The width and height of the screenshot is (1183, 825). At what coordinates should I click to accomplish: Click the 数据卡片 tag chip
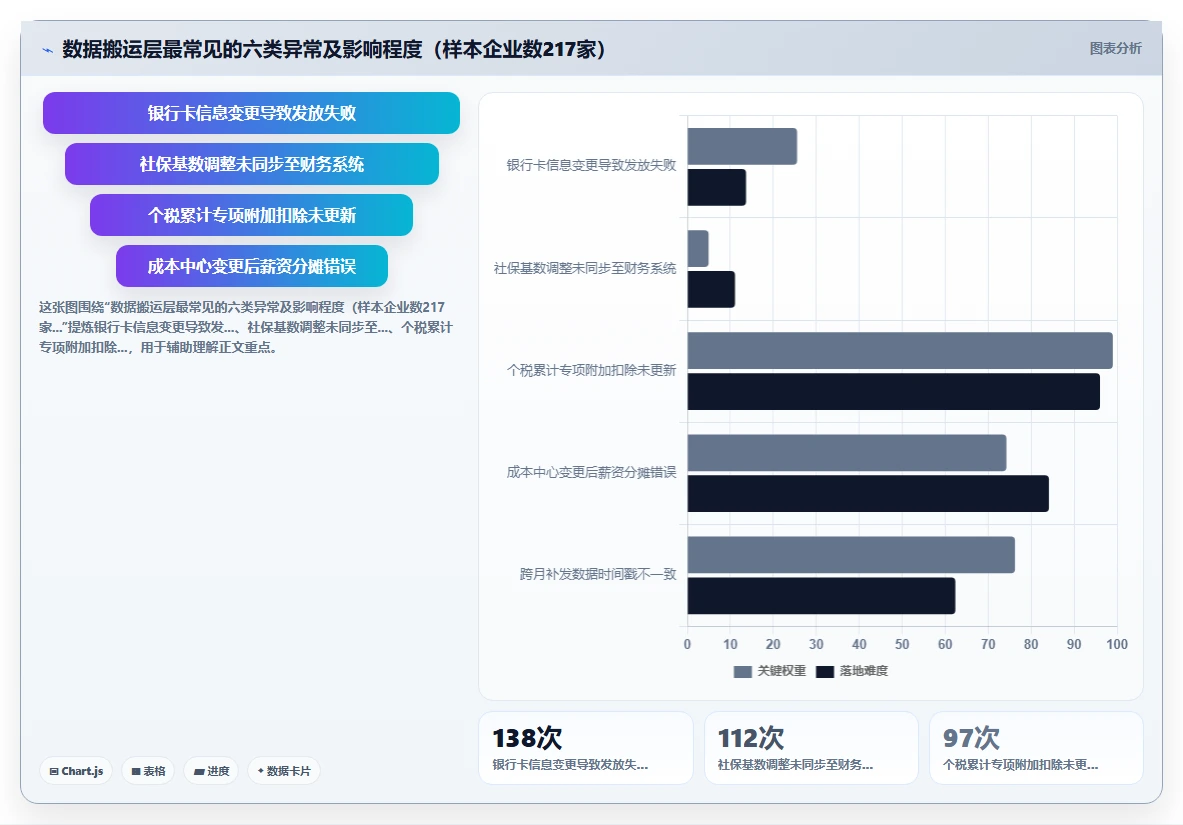point(284,771)
